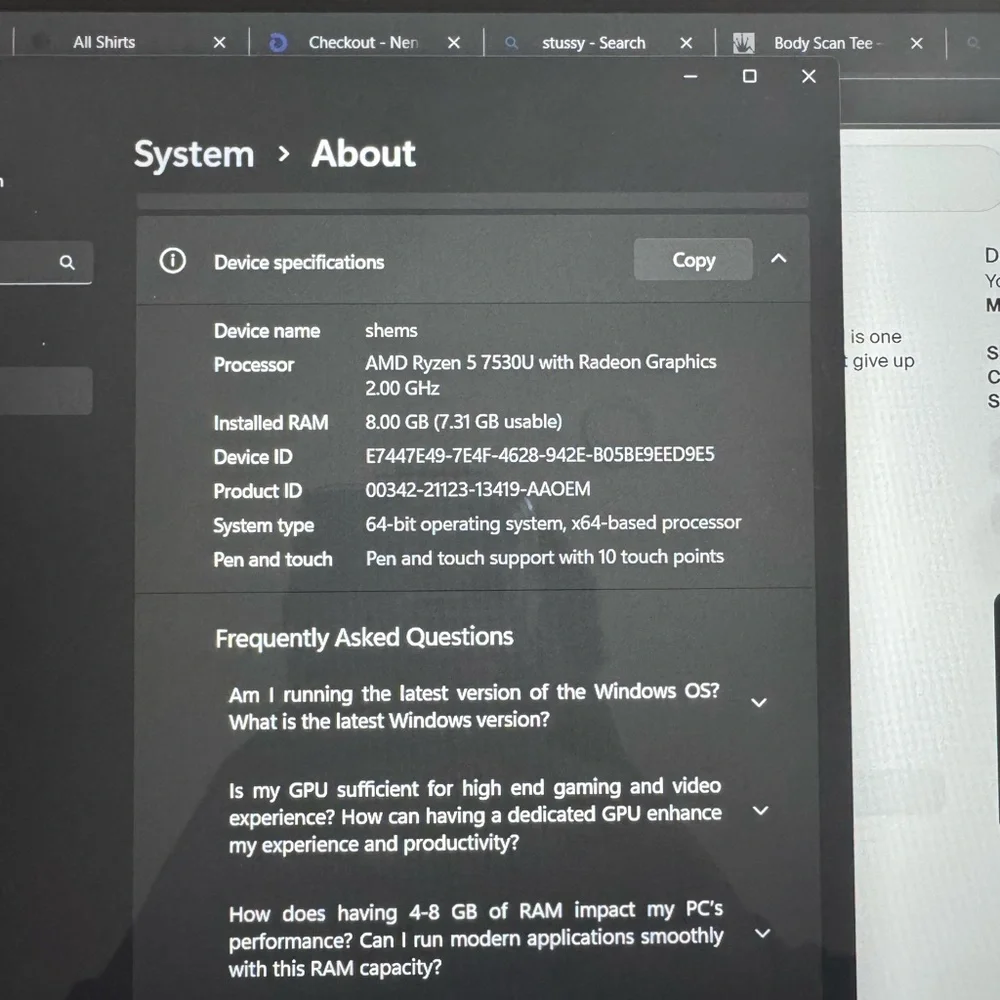Click the Body Scan Tee tab favicon
This screenshot has width=1000, height=1000.
click(744, 43)
